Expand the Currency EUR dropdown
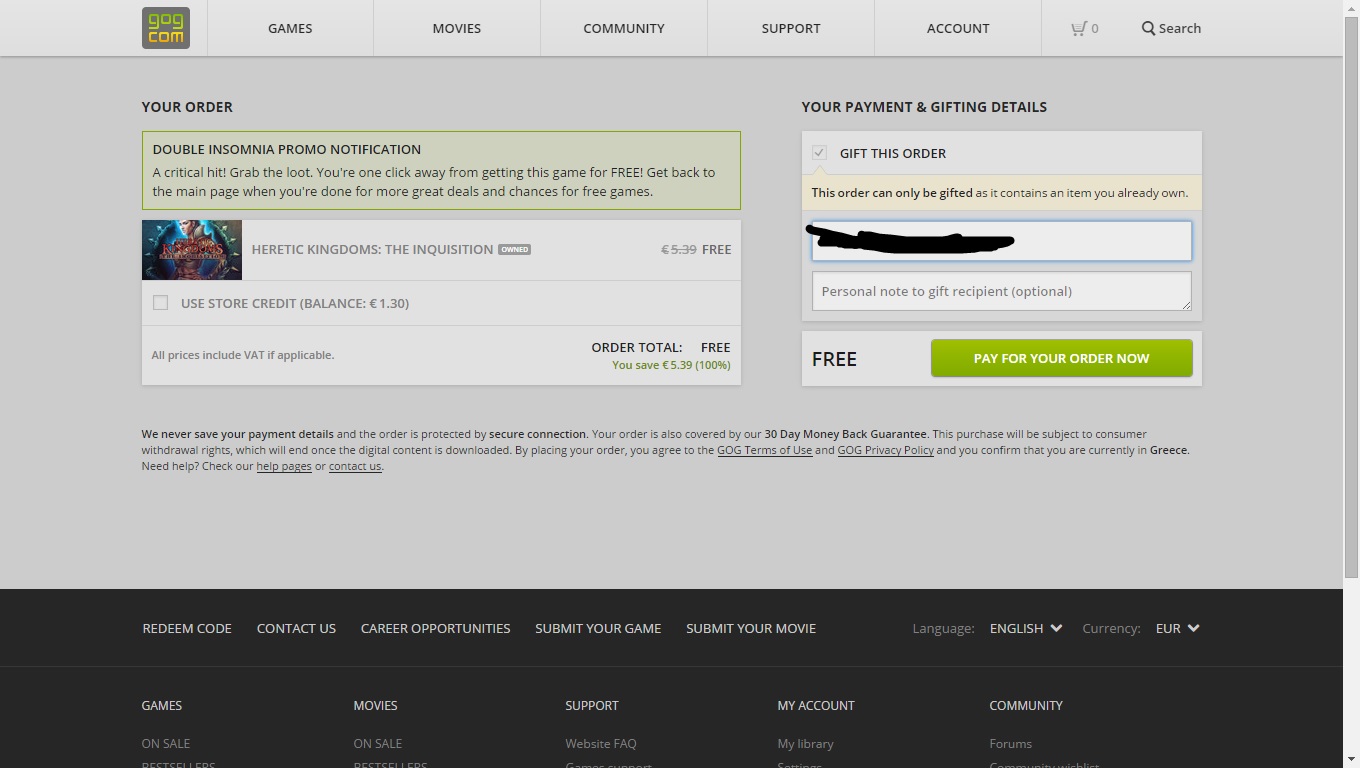1360x768 pixels. click(1177, 628)
